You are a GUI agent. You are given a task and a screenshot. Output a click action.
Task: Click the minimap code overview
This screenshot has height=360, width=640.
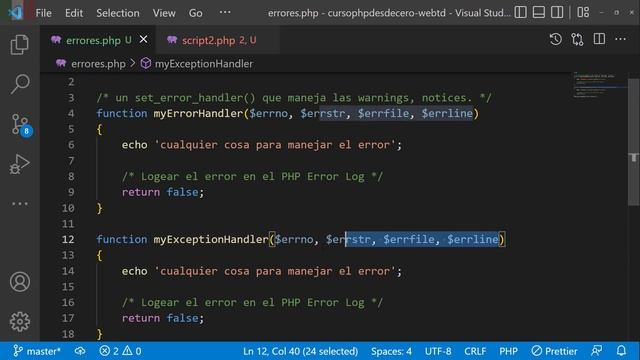(x=599, y=85)
